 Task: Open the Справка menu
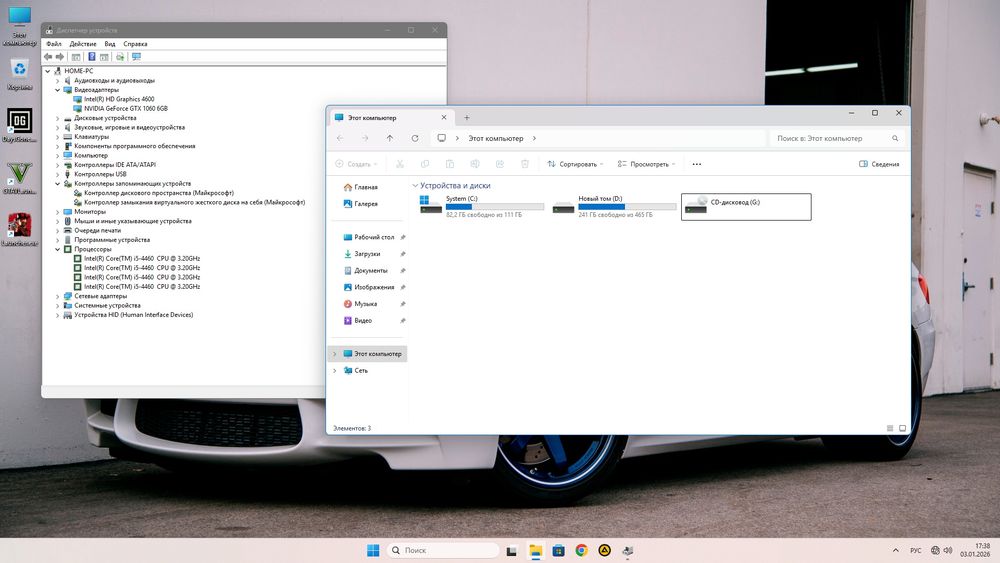(x=135, y=44)
